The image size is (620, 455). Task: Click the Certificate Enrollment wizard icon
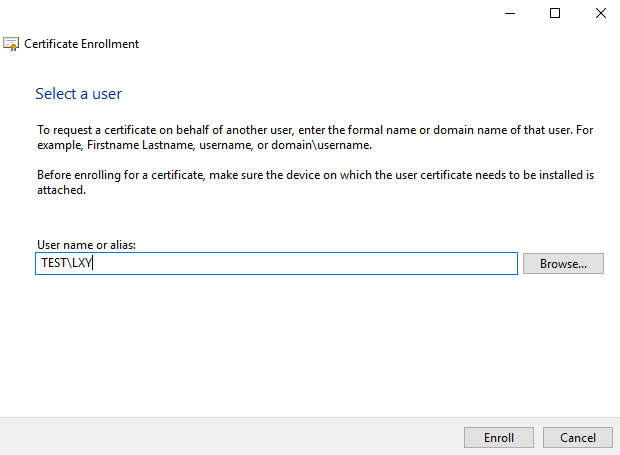coord(11,44)
